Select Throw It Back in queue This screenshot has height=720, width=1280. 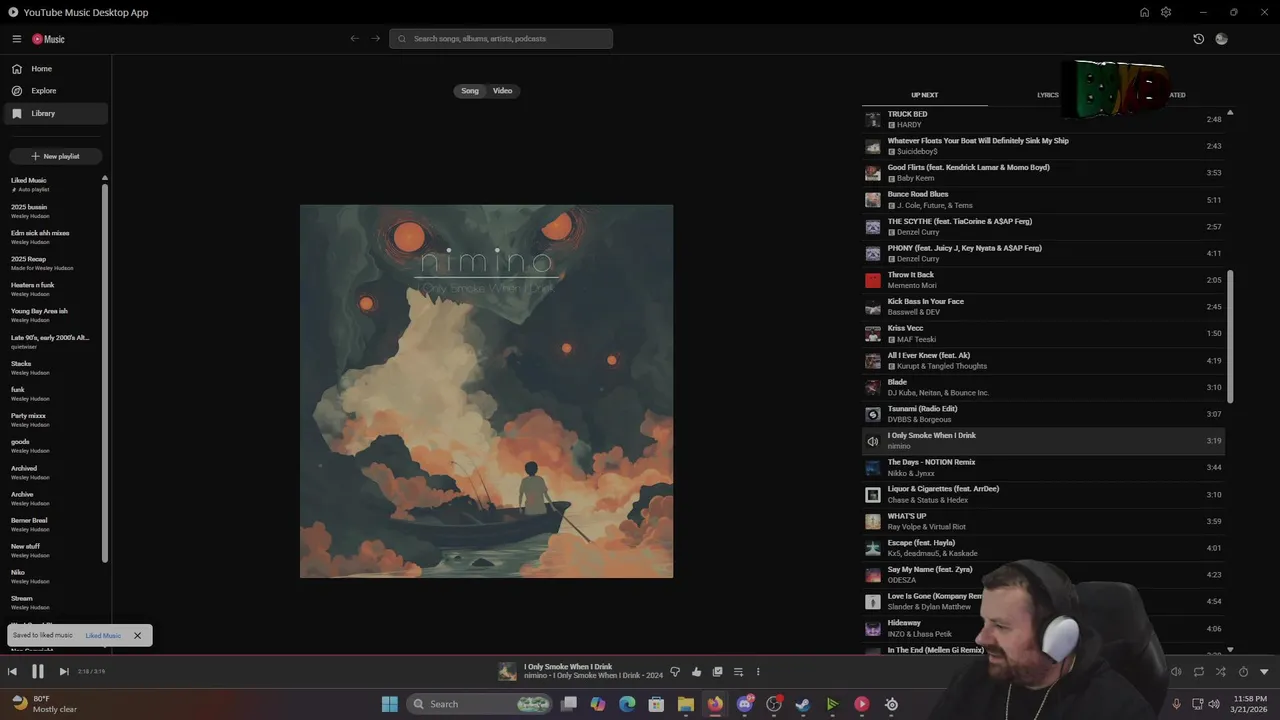pos(1043,280)
